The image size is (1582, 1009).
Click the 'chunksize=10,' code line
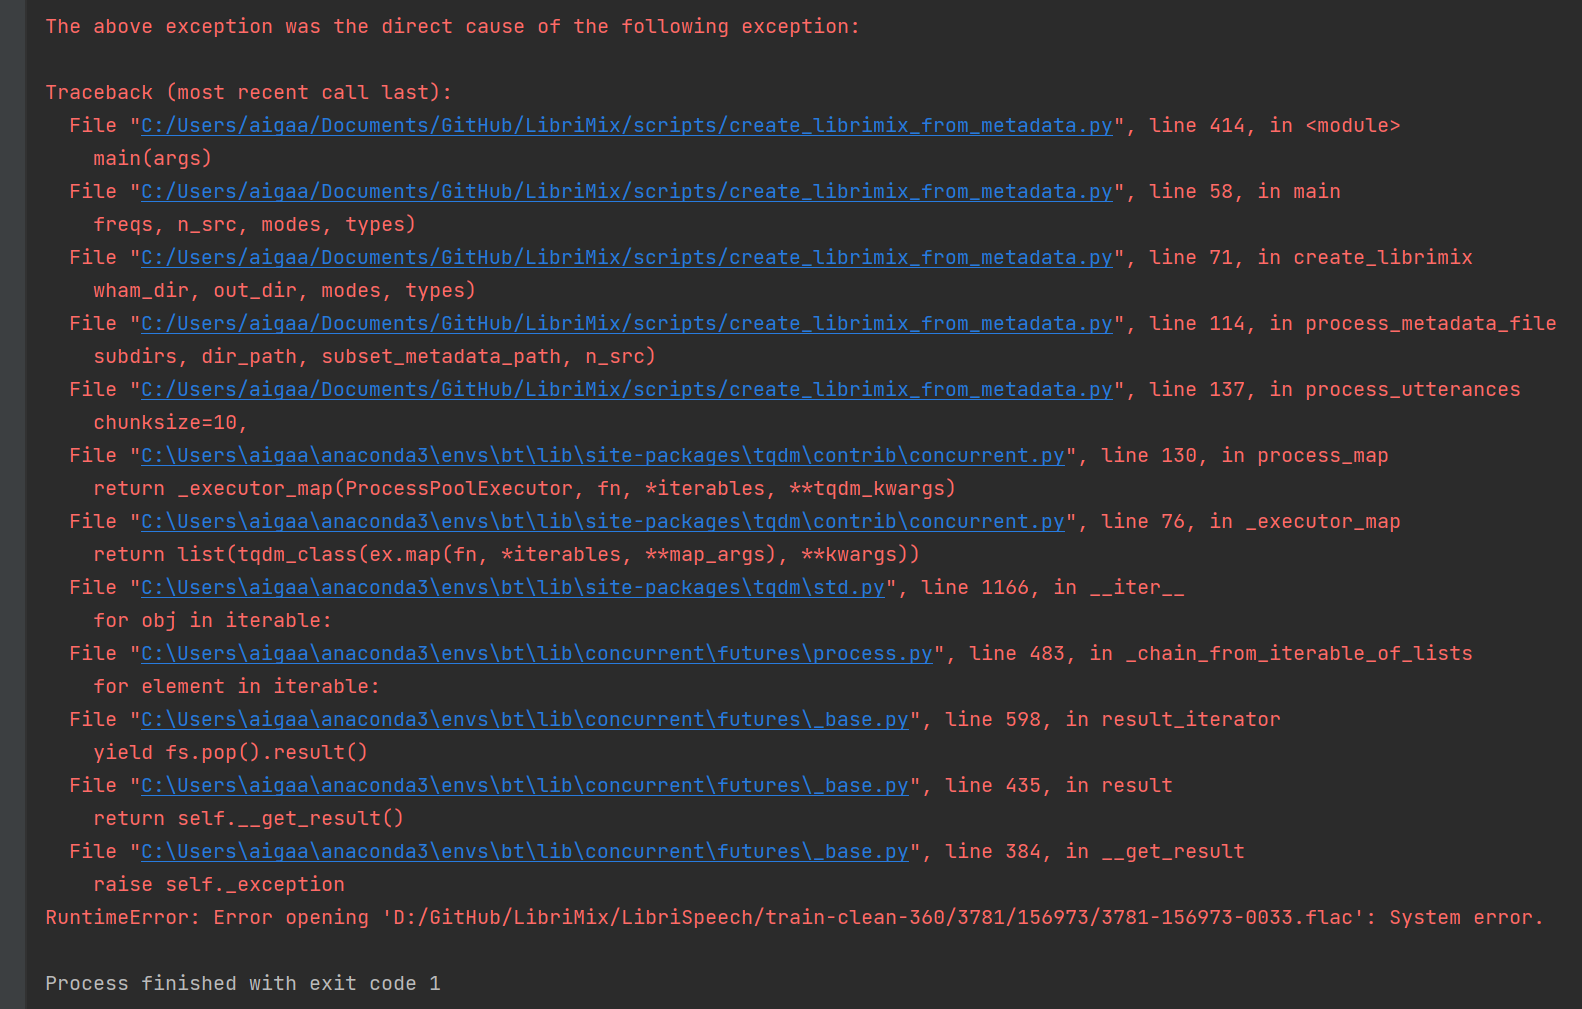click(171, 422)
